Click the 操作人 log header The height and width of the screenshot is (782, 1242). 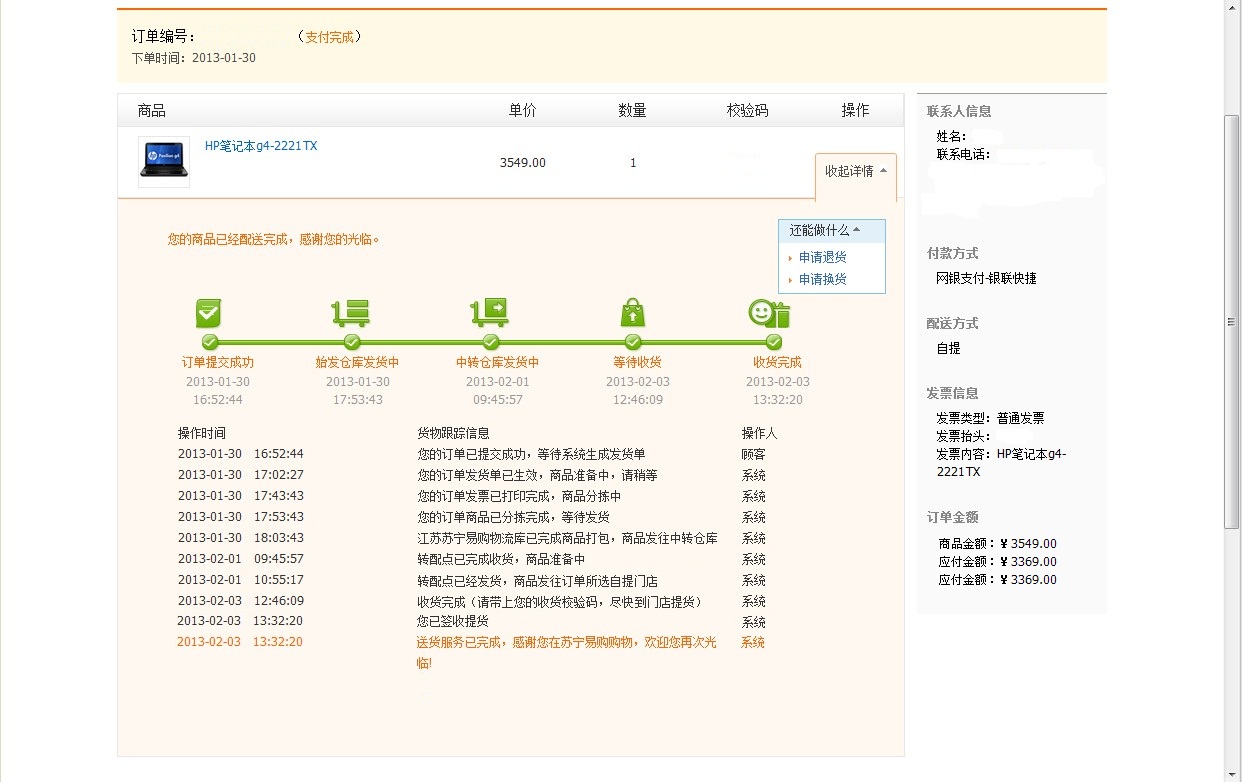click(759, 433)
